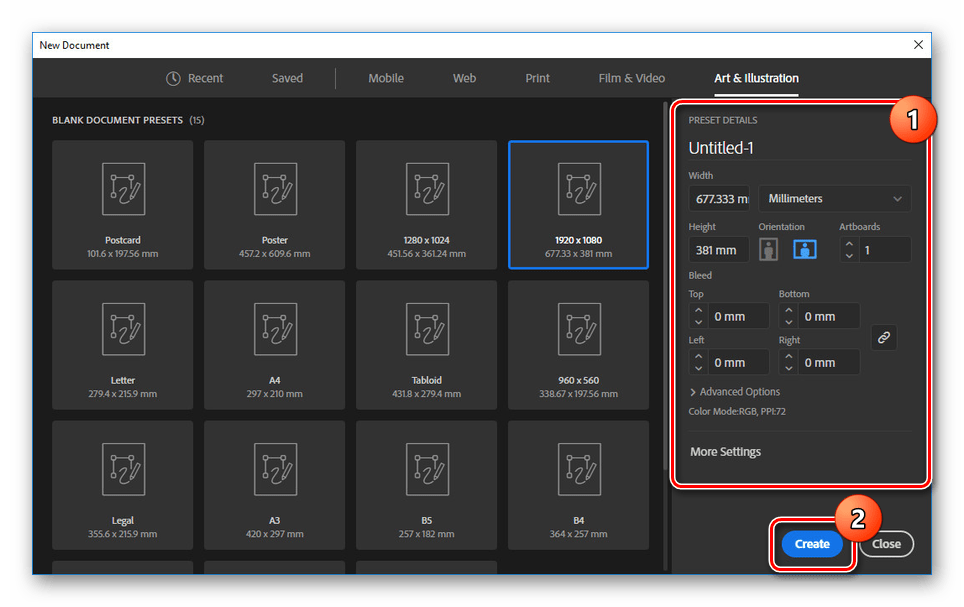Click the Create button
This screenshot has width=964, height=607.
[812, 544]
